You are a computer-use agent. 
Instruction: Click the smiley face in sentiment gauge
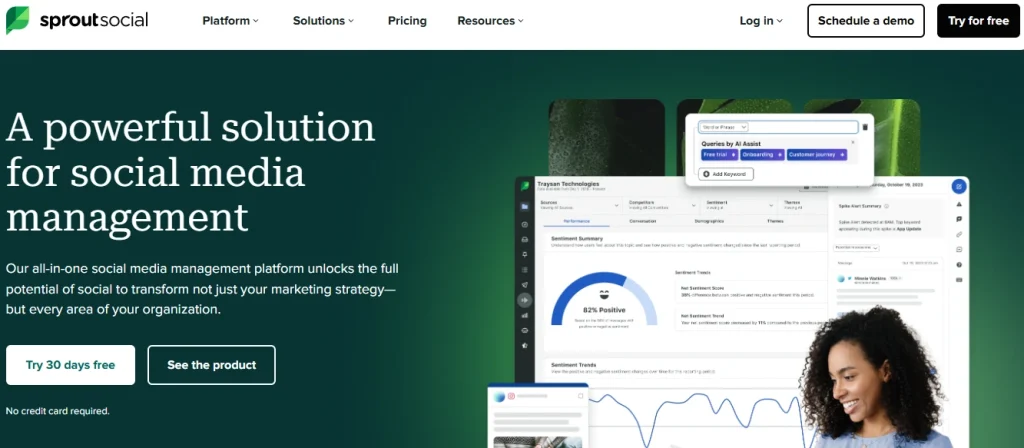click(x=603, y=295)
